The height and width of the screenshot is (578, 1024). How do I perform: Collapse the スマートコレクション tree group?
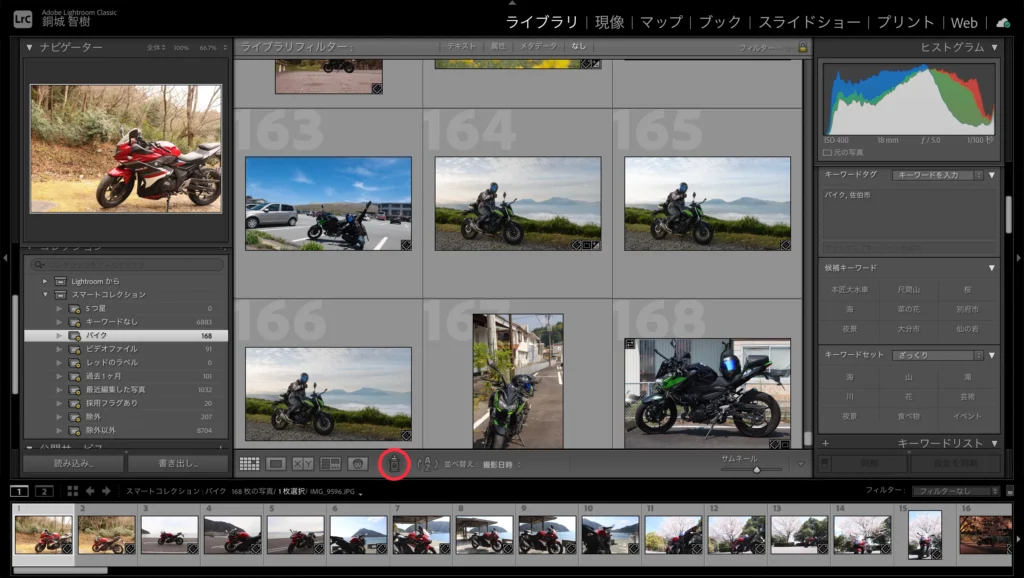coord(46,295)
